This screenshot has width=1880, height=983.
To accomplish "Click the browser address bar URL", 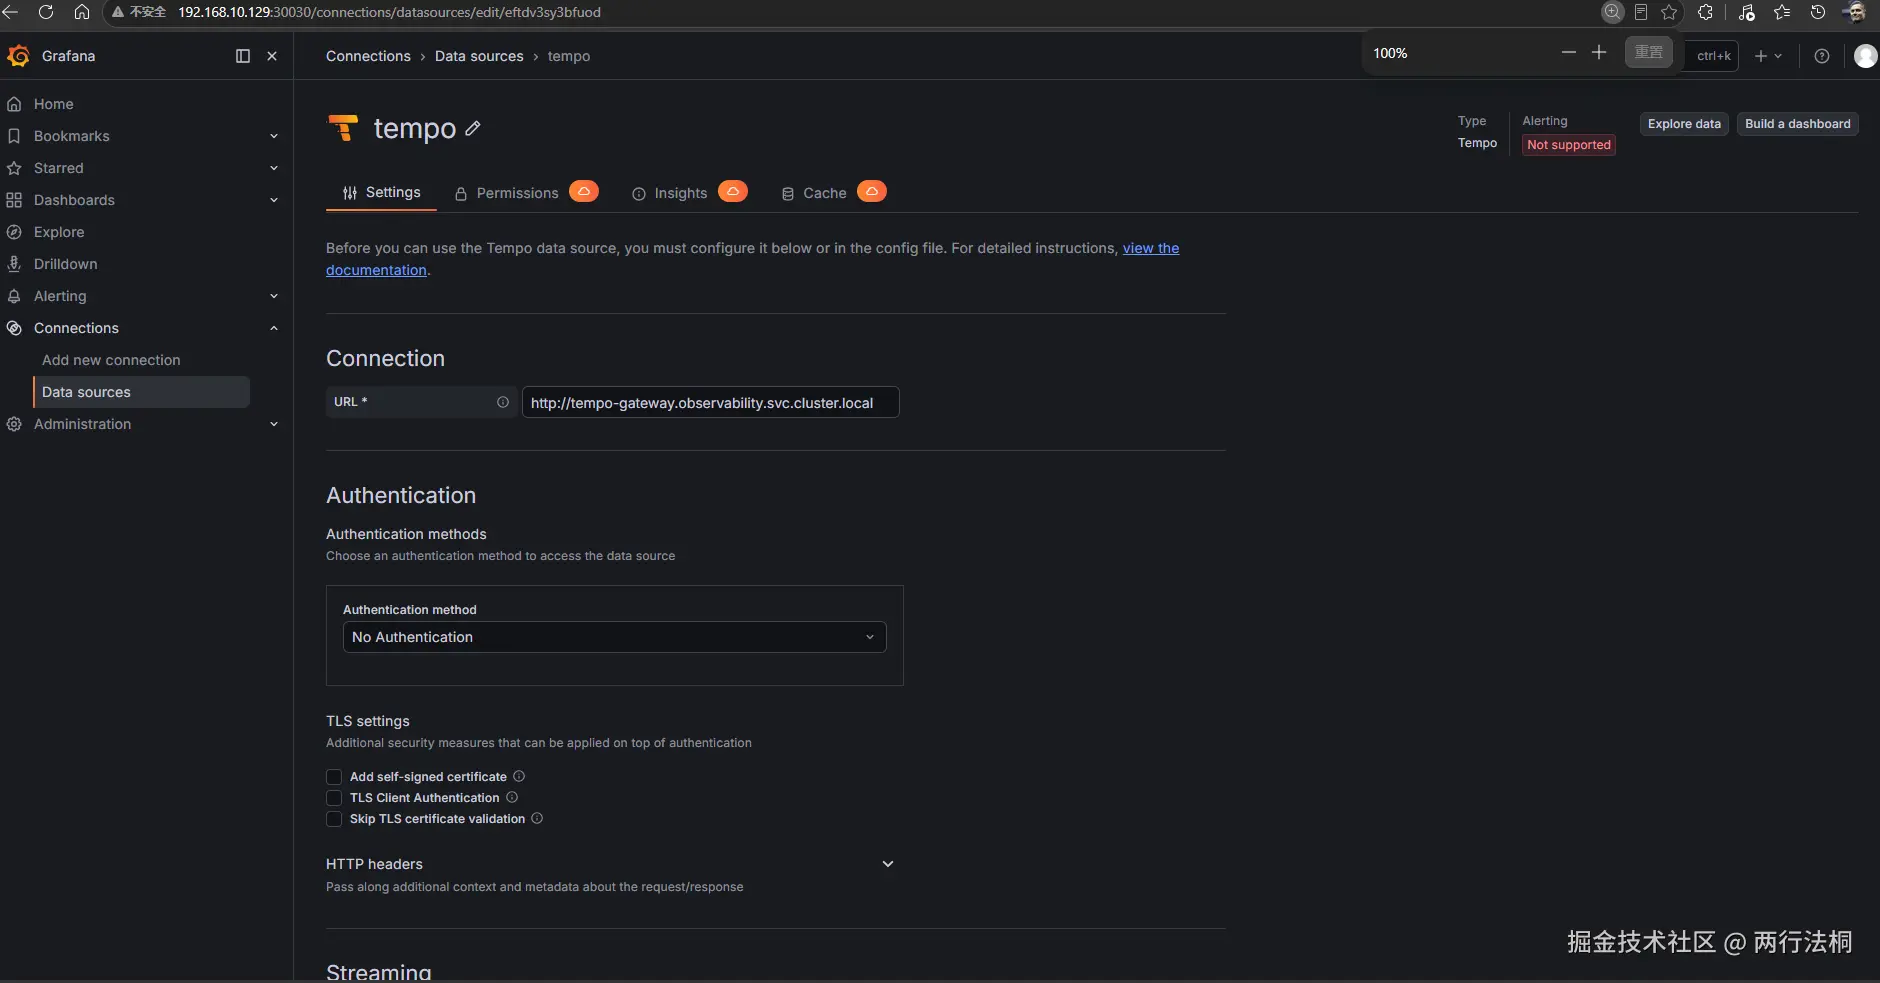I will click(390, 12).
